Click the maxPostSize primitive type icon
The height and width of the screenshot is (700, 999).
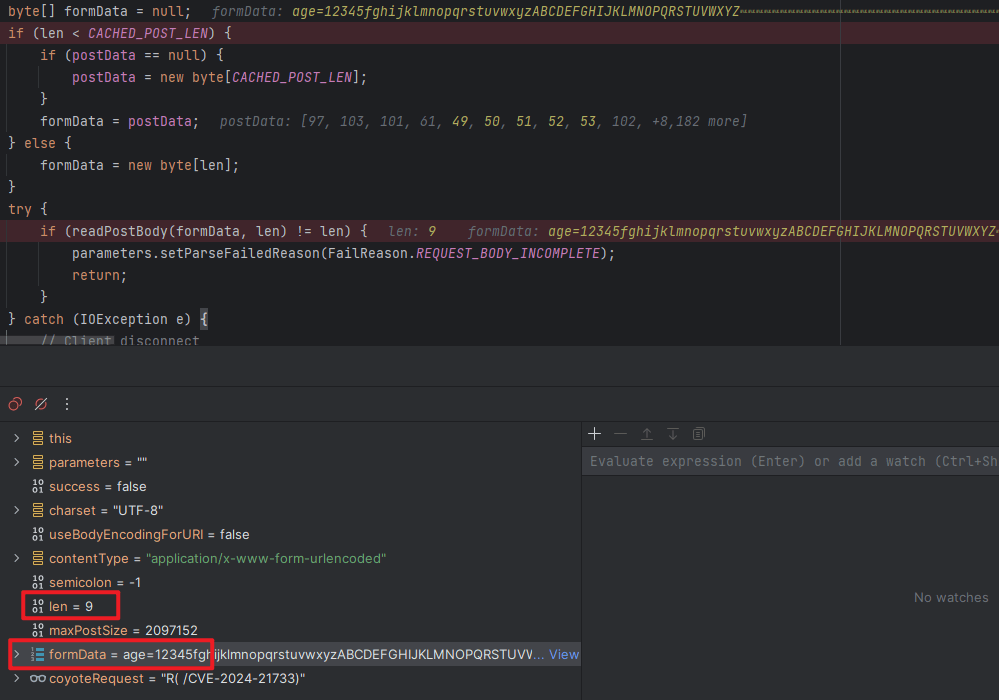click(x=38, y=631)
